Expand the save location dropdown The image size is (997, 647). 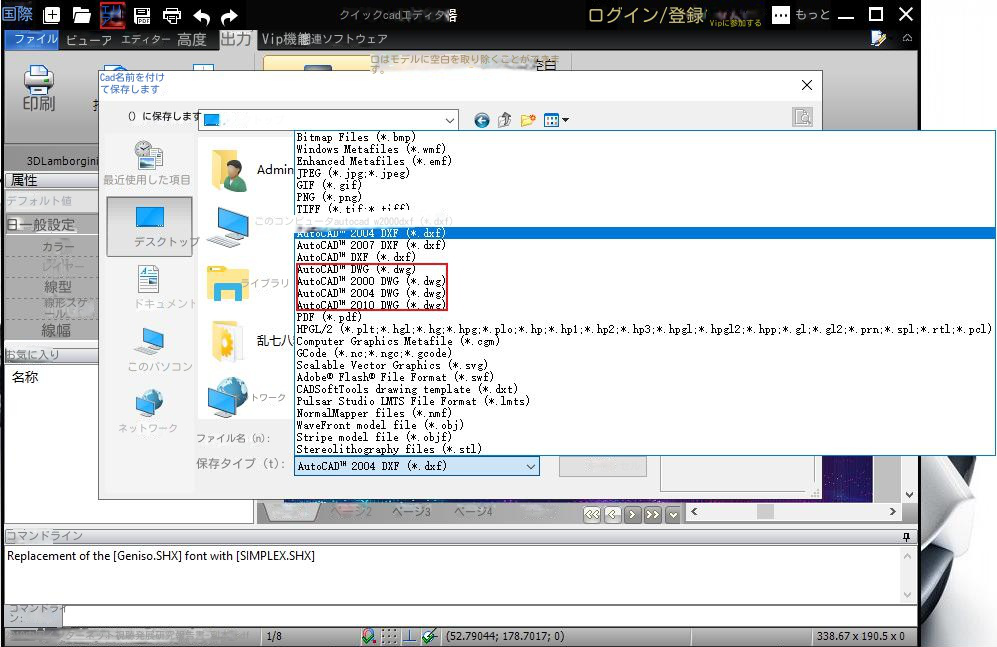tap(449, 120)
